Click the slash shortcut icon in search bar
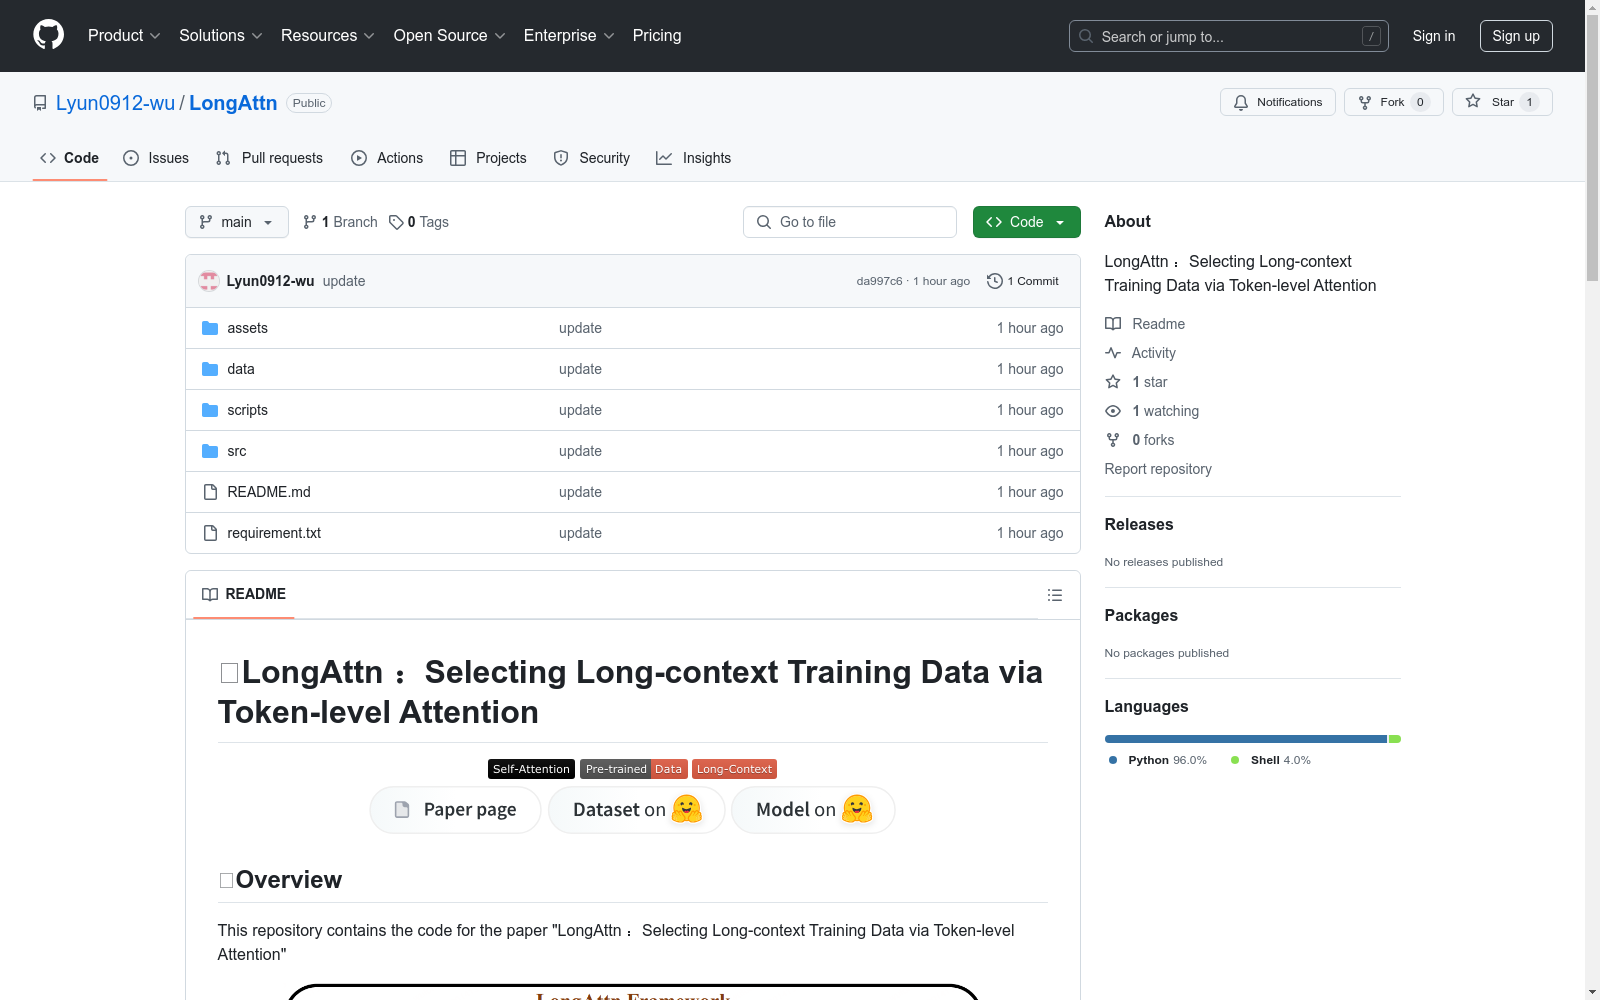This screenshot has height=1000, width=1600. coord(1371,36)
